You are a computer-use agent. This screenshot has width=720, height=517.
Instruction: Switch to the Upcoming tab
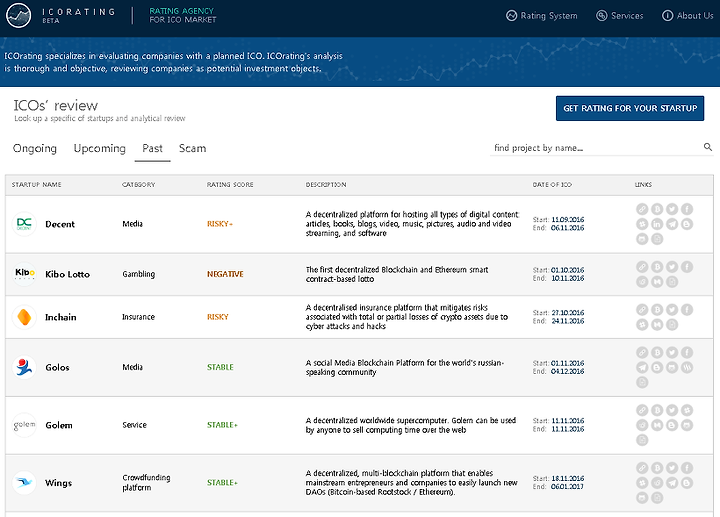100,148
